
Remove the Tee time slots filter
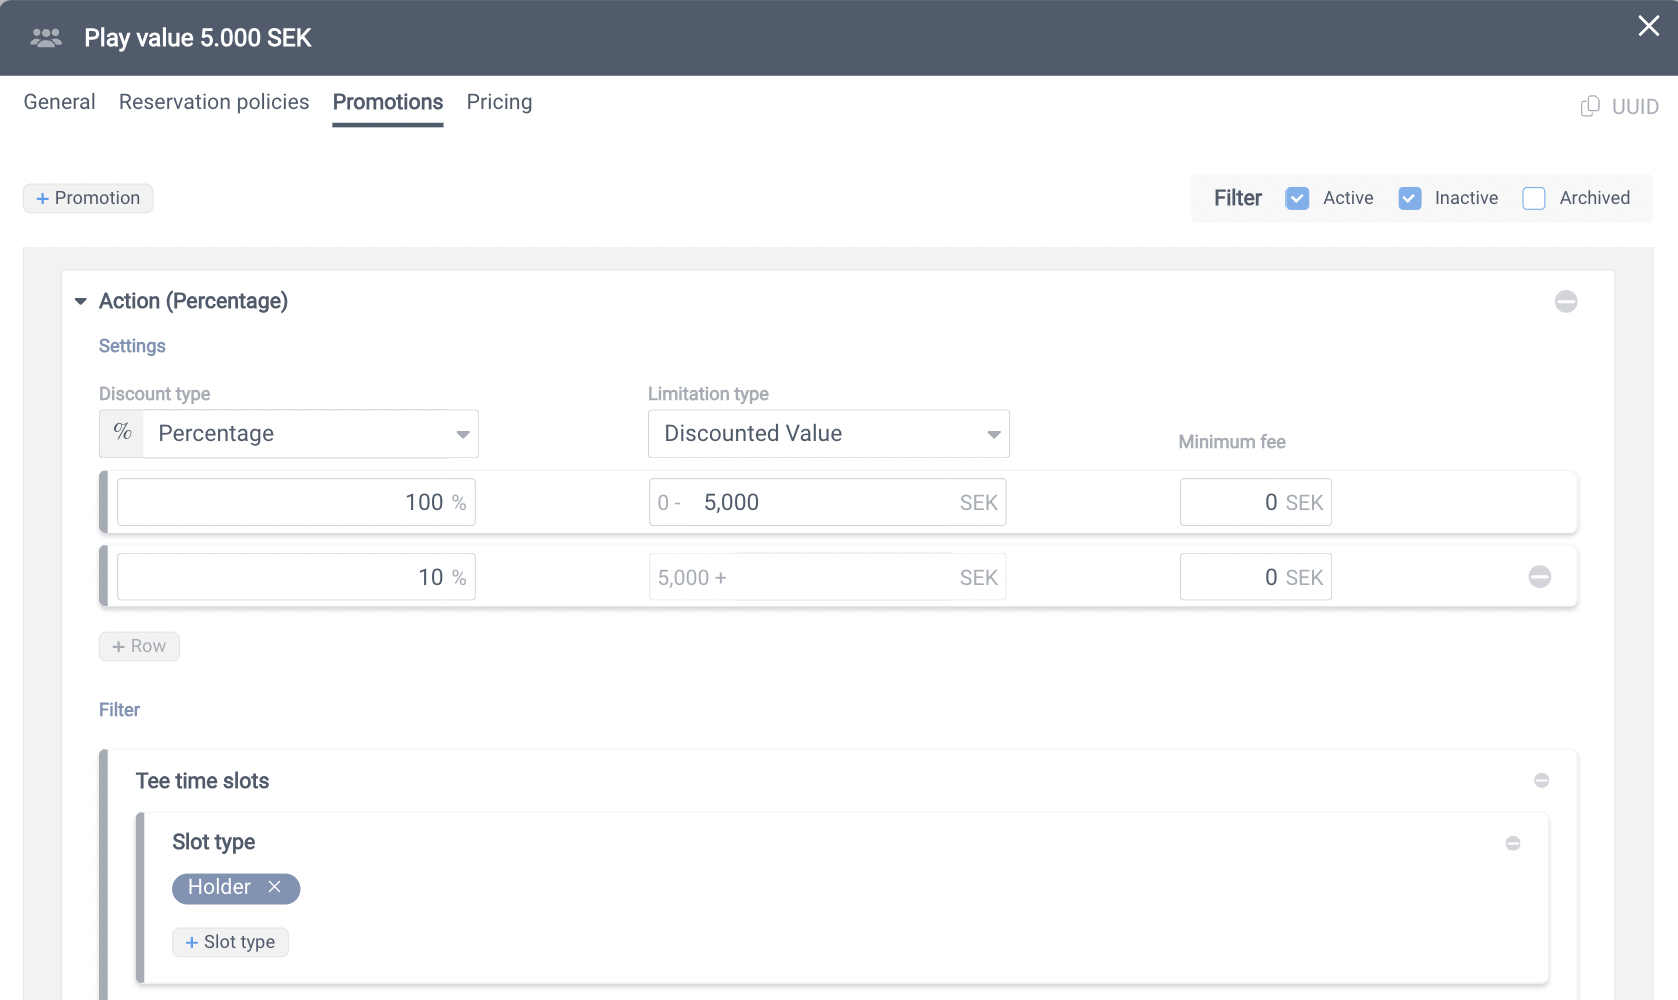click(1541, 780)
